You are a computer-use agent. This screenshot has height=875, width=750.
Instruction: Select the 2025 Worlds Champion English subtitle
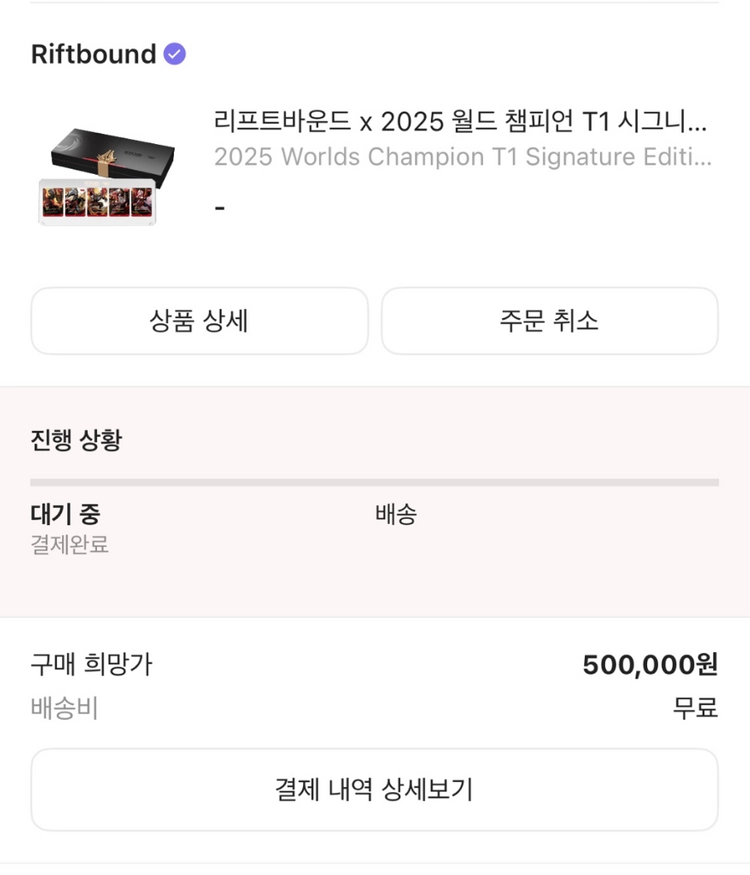tap(463, 157)
